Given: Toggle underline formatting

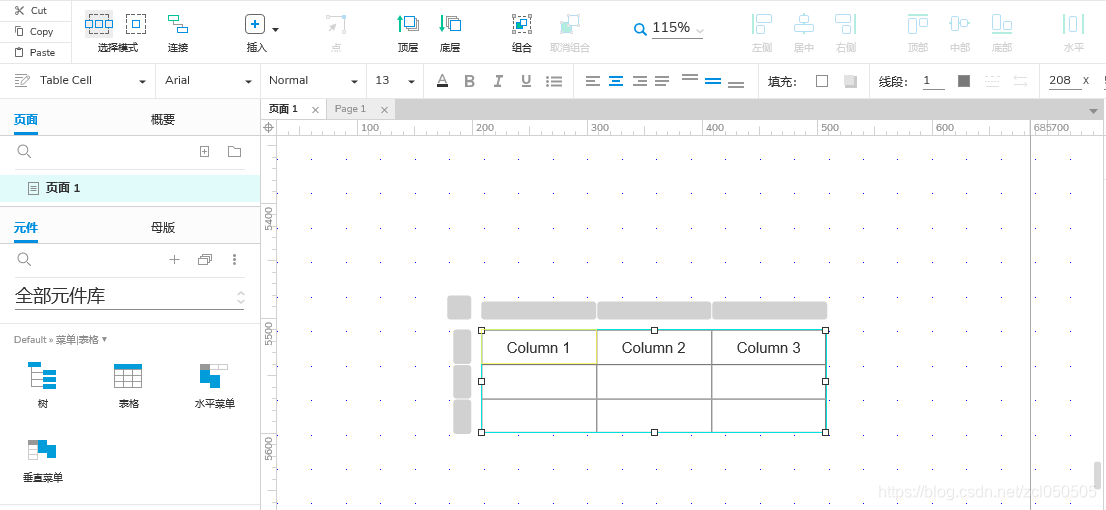Looking at the screenshot, I should click(x=526, y=81).
